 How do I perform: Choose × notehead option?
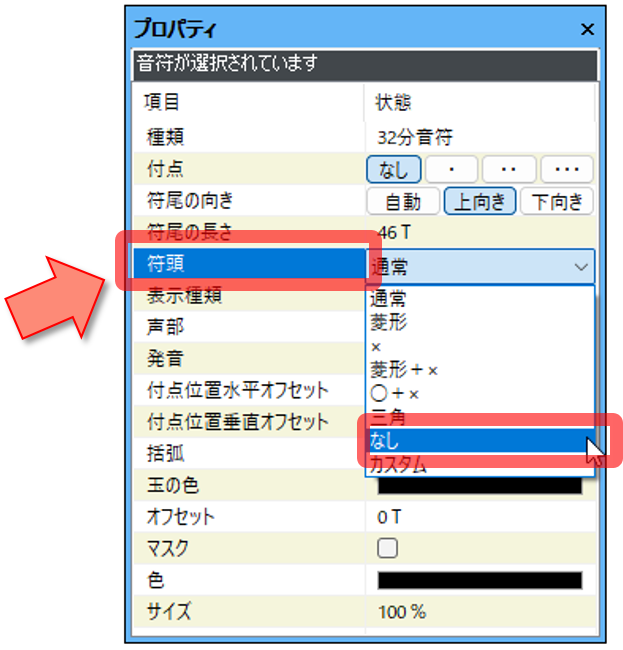click(376, 346)
